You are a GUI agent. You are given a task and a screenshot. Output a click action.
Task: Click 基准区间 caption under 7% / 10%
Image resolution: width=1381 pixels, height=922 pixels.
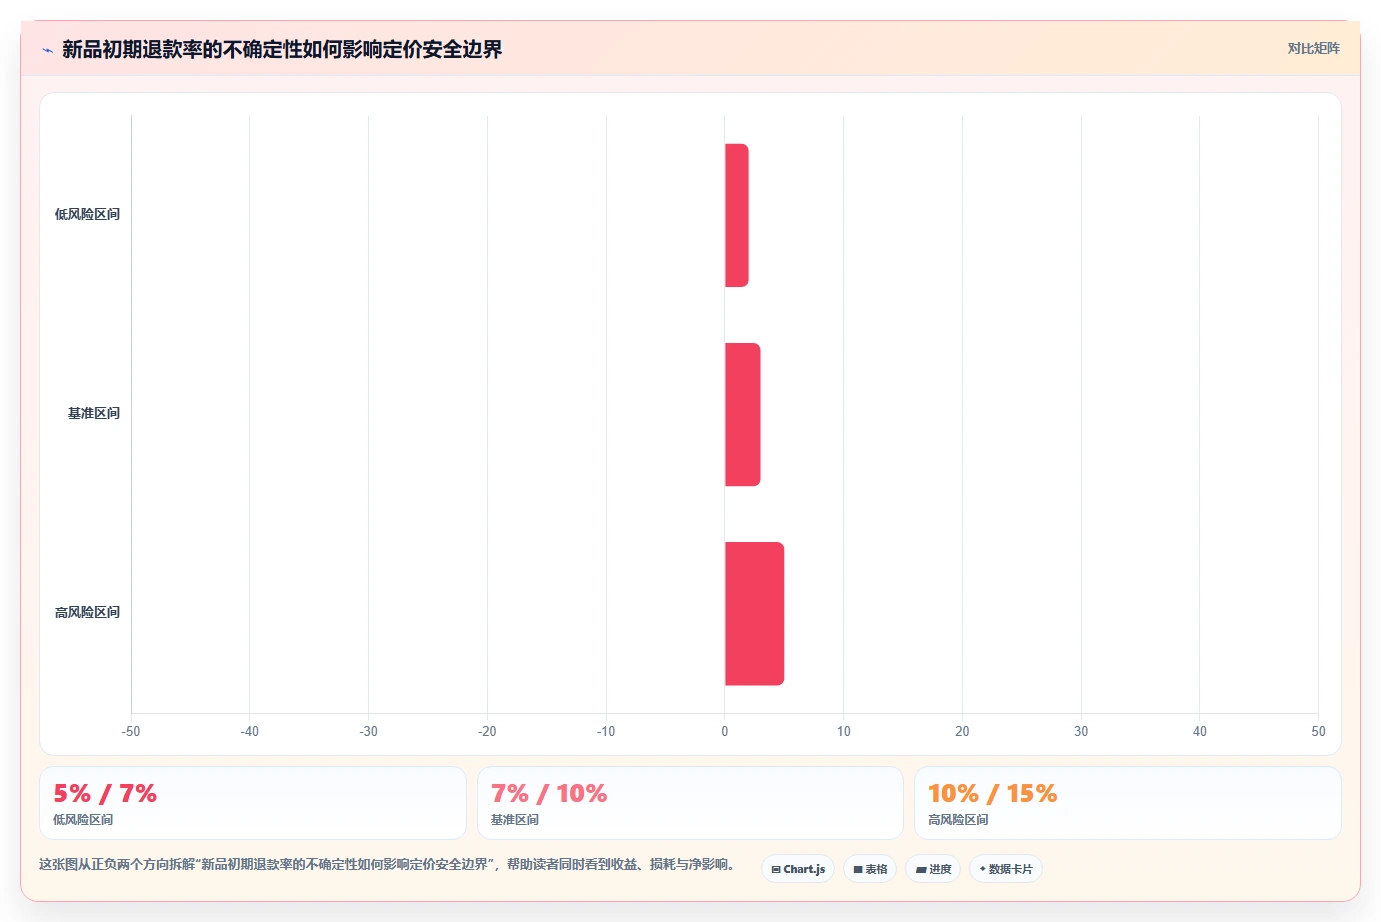pos(515,820)
